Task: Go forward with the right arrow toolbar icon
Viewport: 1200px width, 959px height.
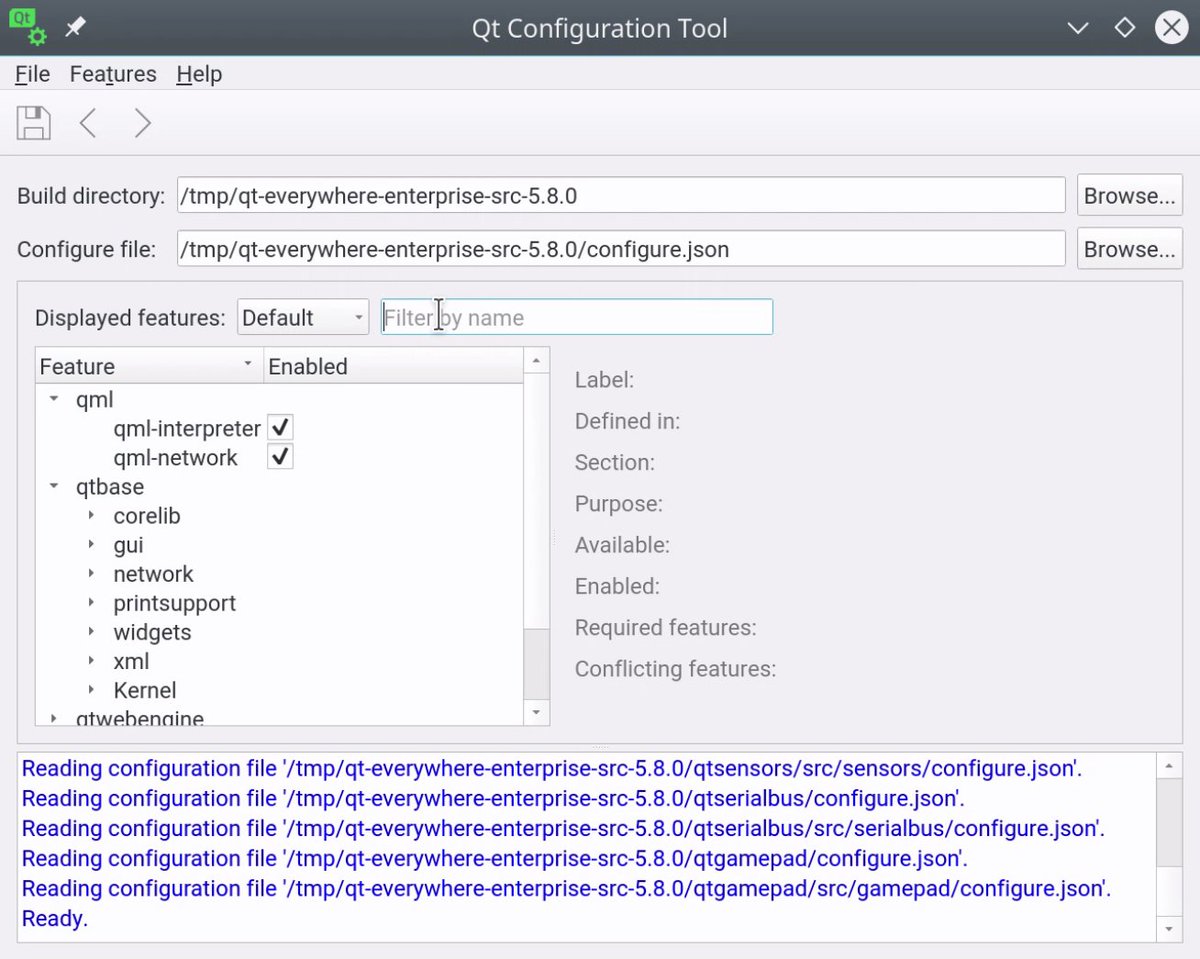Action: pos(142,123)
